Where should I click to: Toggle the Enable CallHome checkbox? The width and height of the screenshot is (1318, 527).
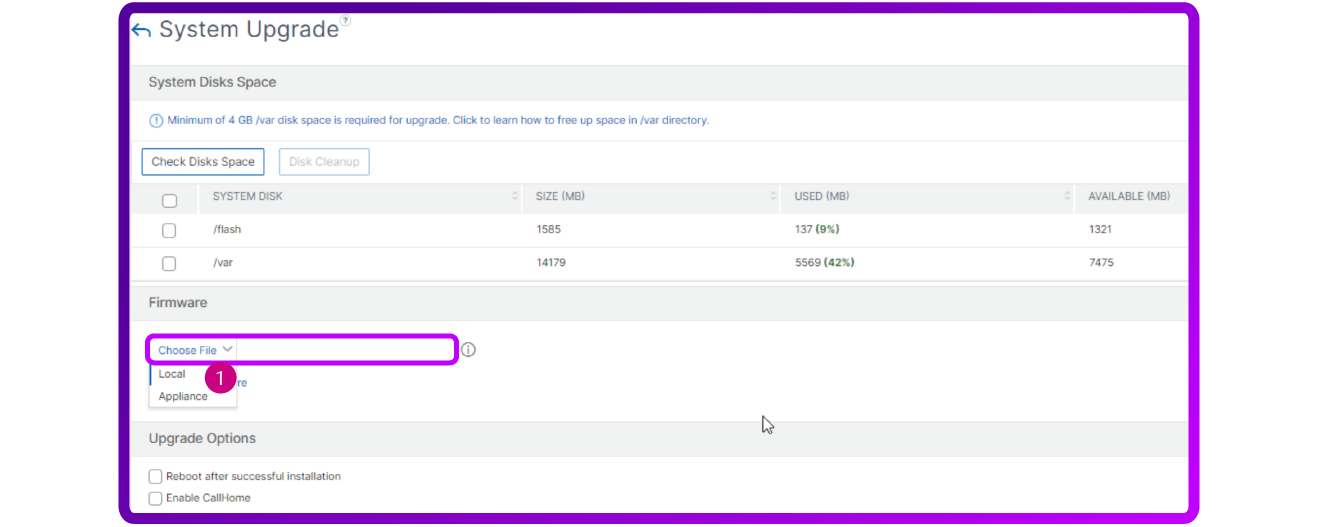click(x=156, y=498)
